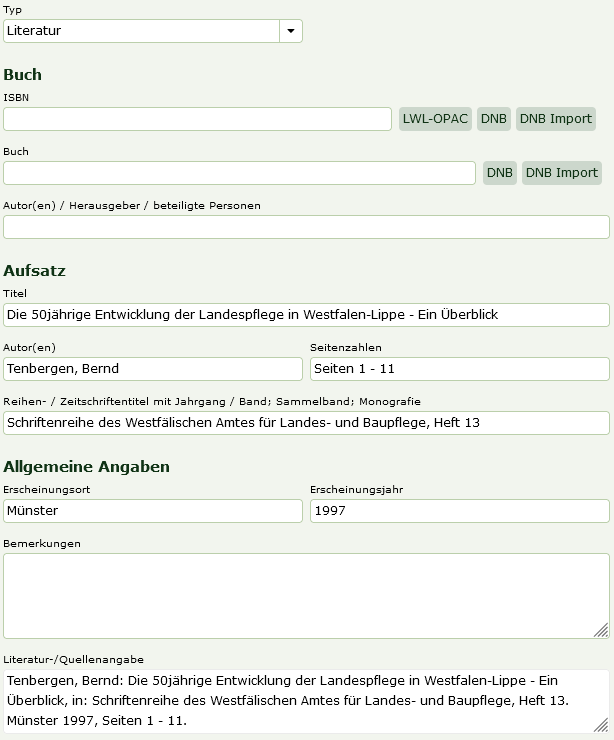Viewport: 614px width, 740px height.
Task: Focus the Erscheinungsjahr field showing 1997
Action: [459, 511]
